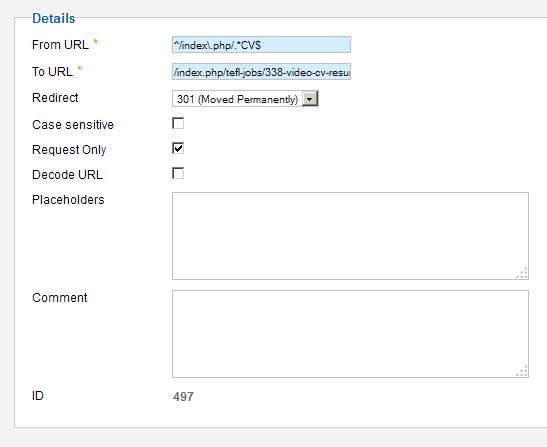Open the Redirect dropdown arrow
This screenshot has height=447, width=547.
point(310,99)
